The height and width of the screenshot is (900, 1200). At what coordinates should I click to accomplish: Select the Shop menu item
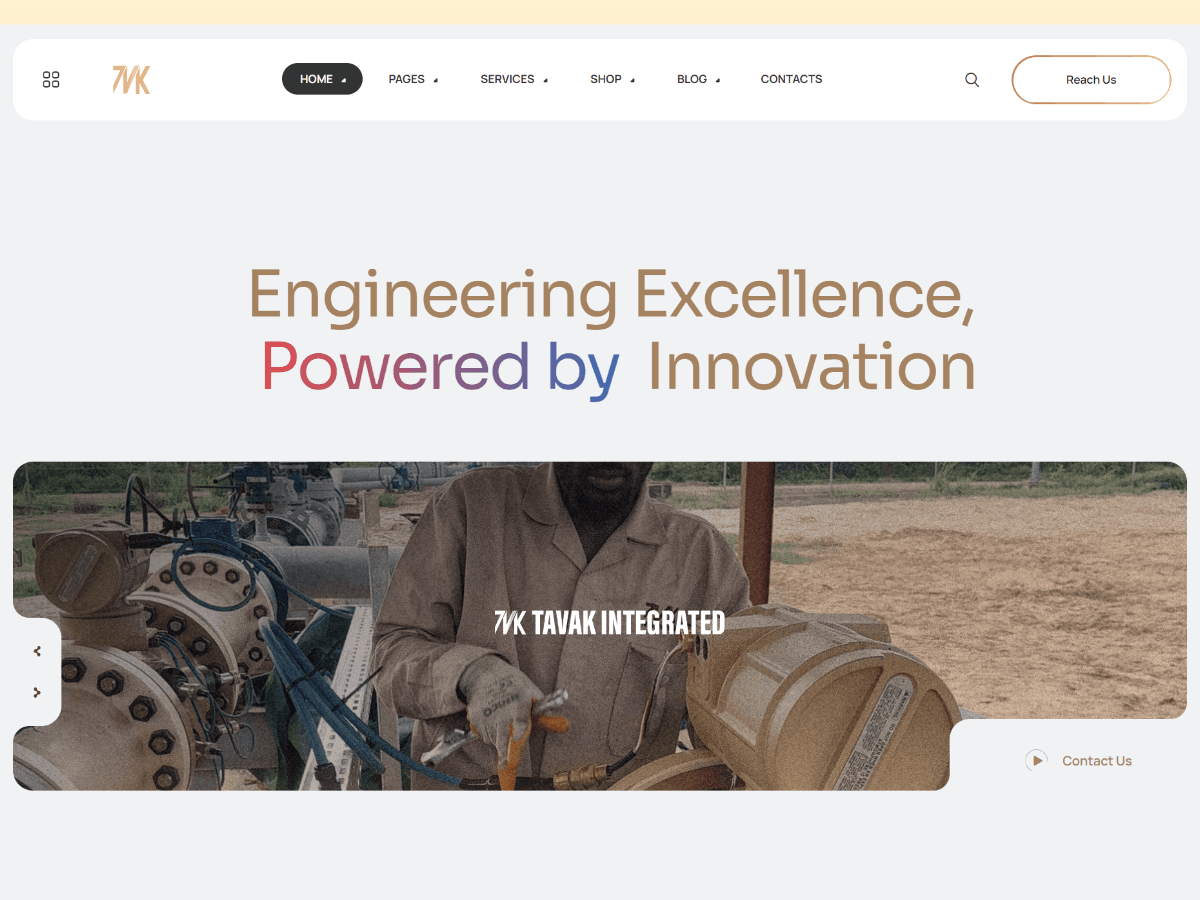[606, 79]
